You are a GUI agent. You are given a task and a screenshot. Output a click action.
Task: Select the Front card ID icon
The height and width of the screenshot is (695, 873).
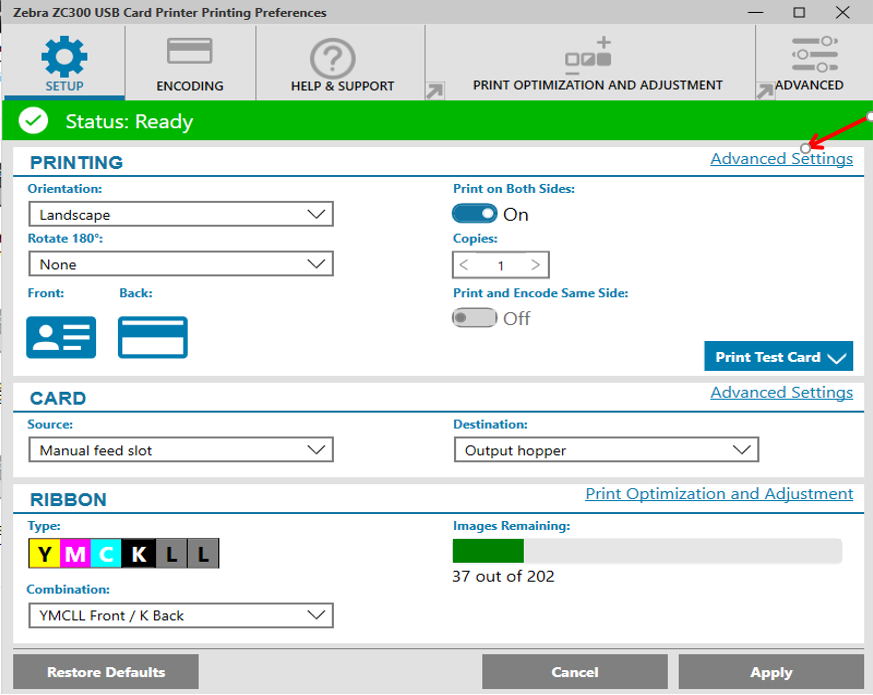[61, 337]
